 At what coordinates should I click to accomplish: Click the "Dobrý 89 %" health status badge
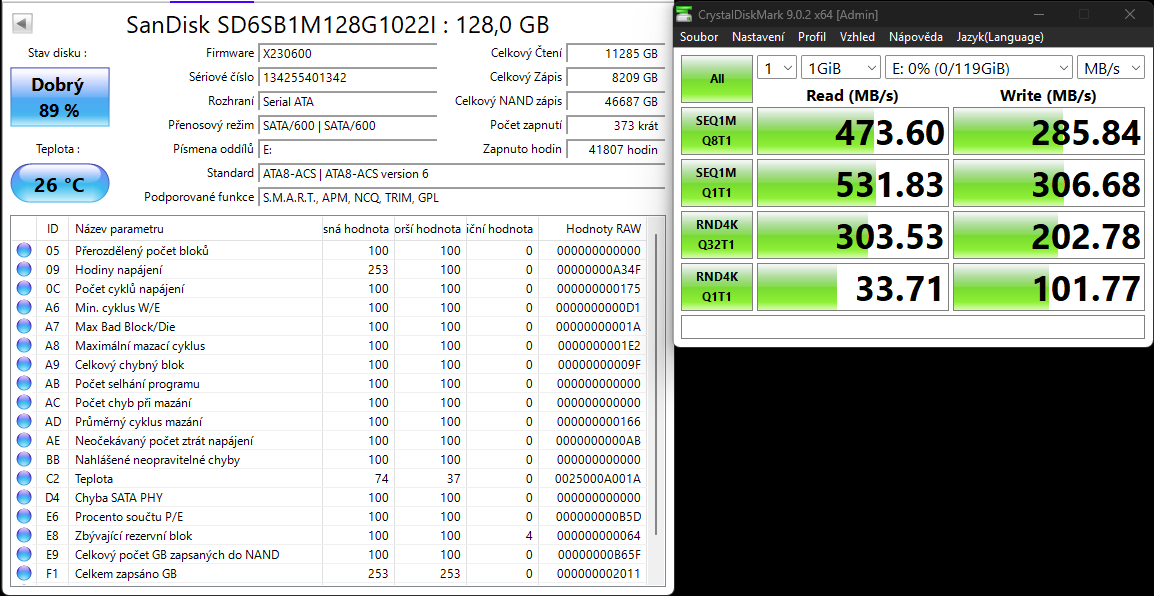[59, 96]
